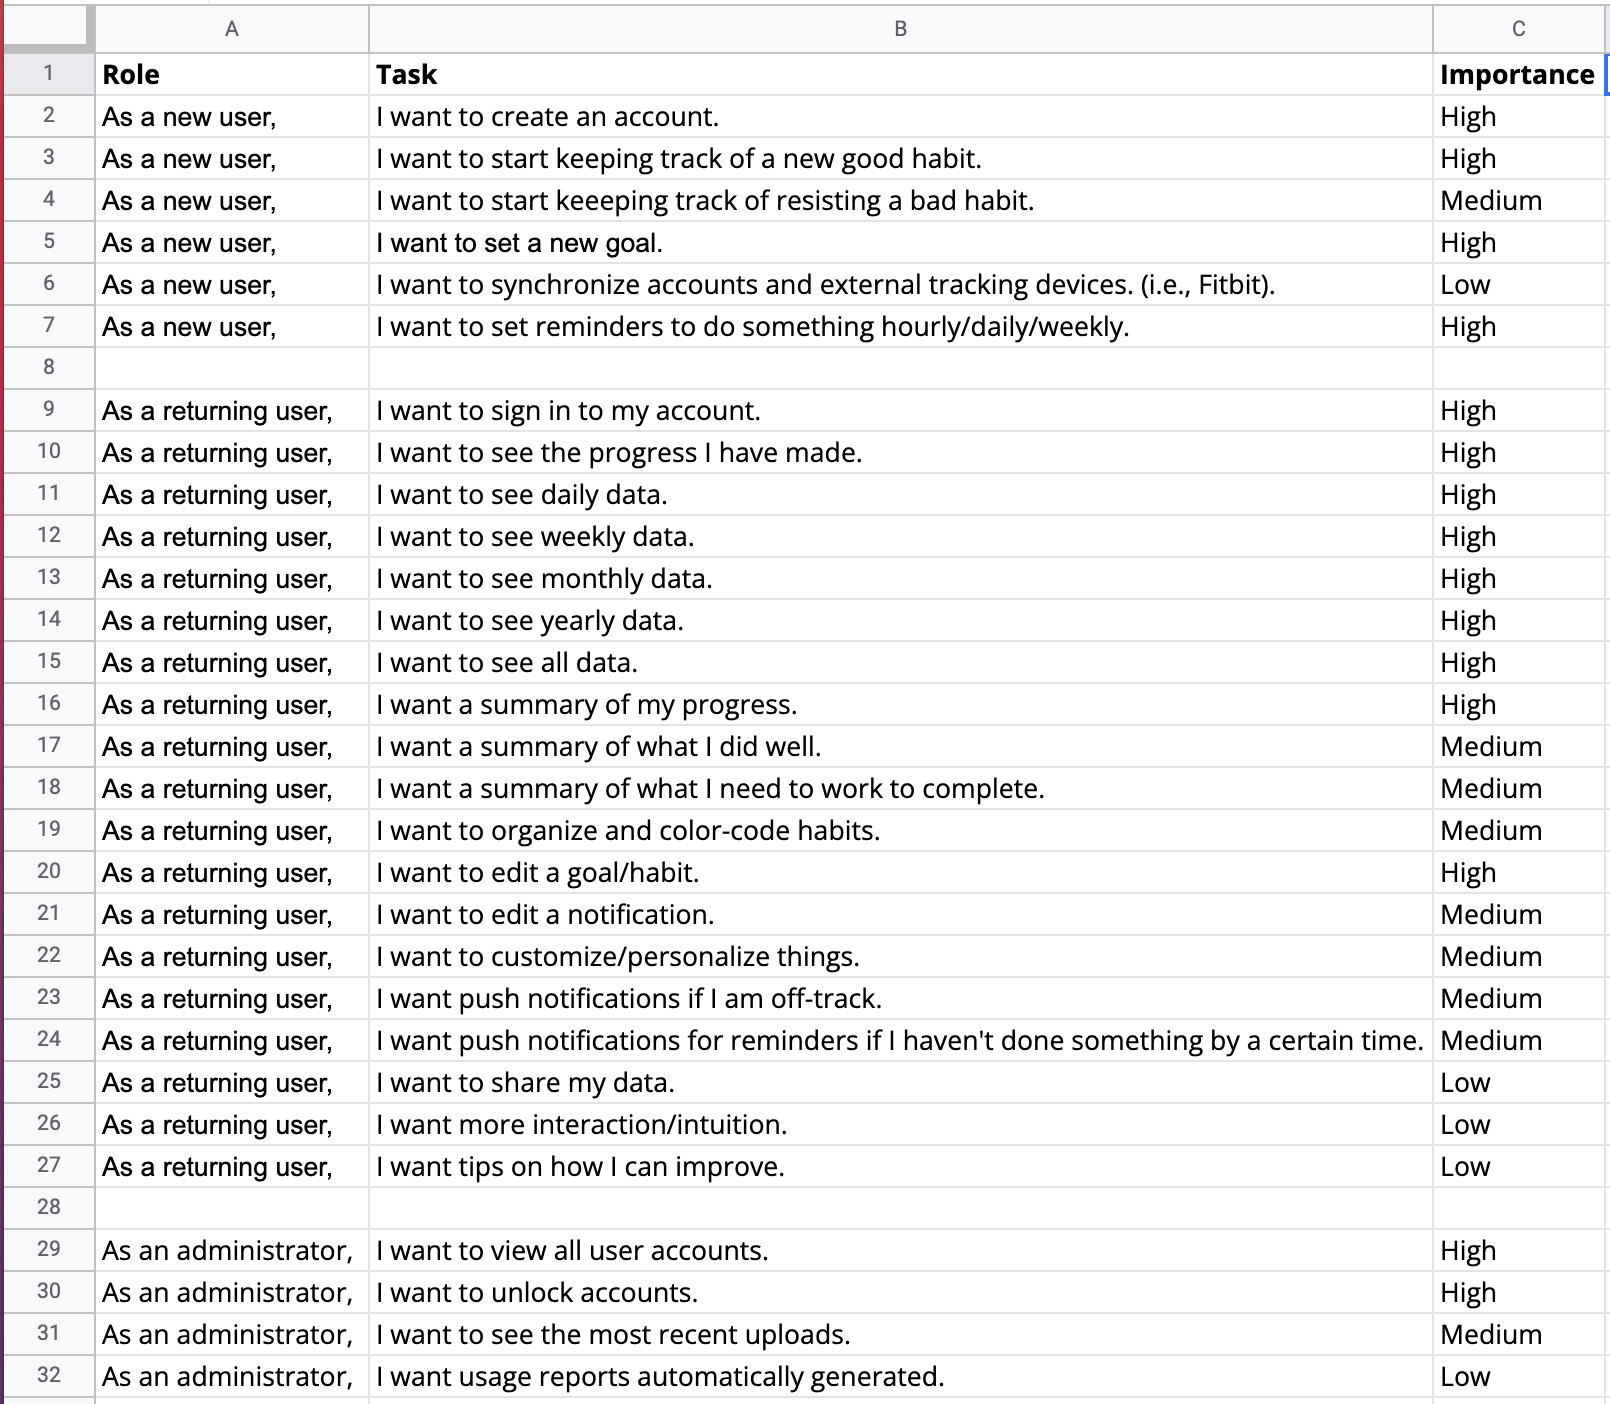
Task: Select the Importance header cell
Action: point(1518,74)
